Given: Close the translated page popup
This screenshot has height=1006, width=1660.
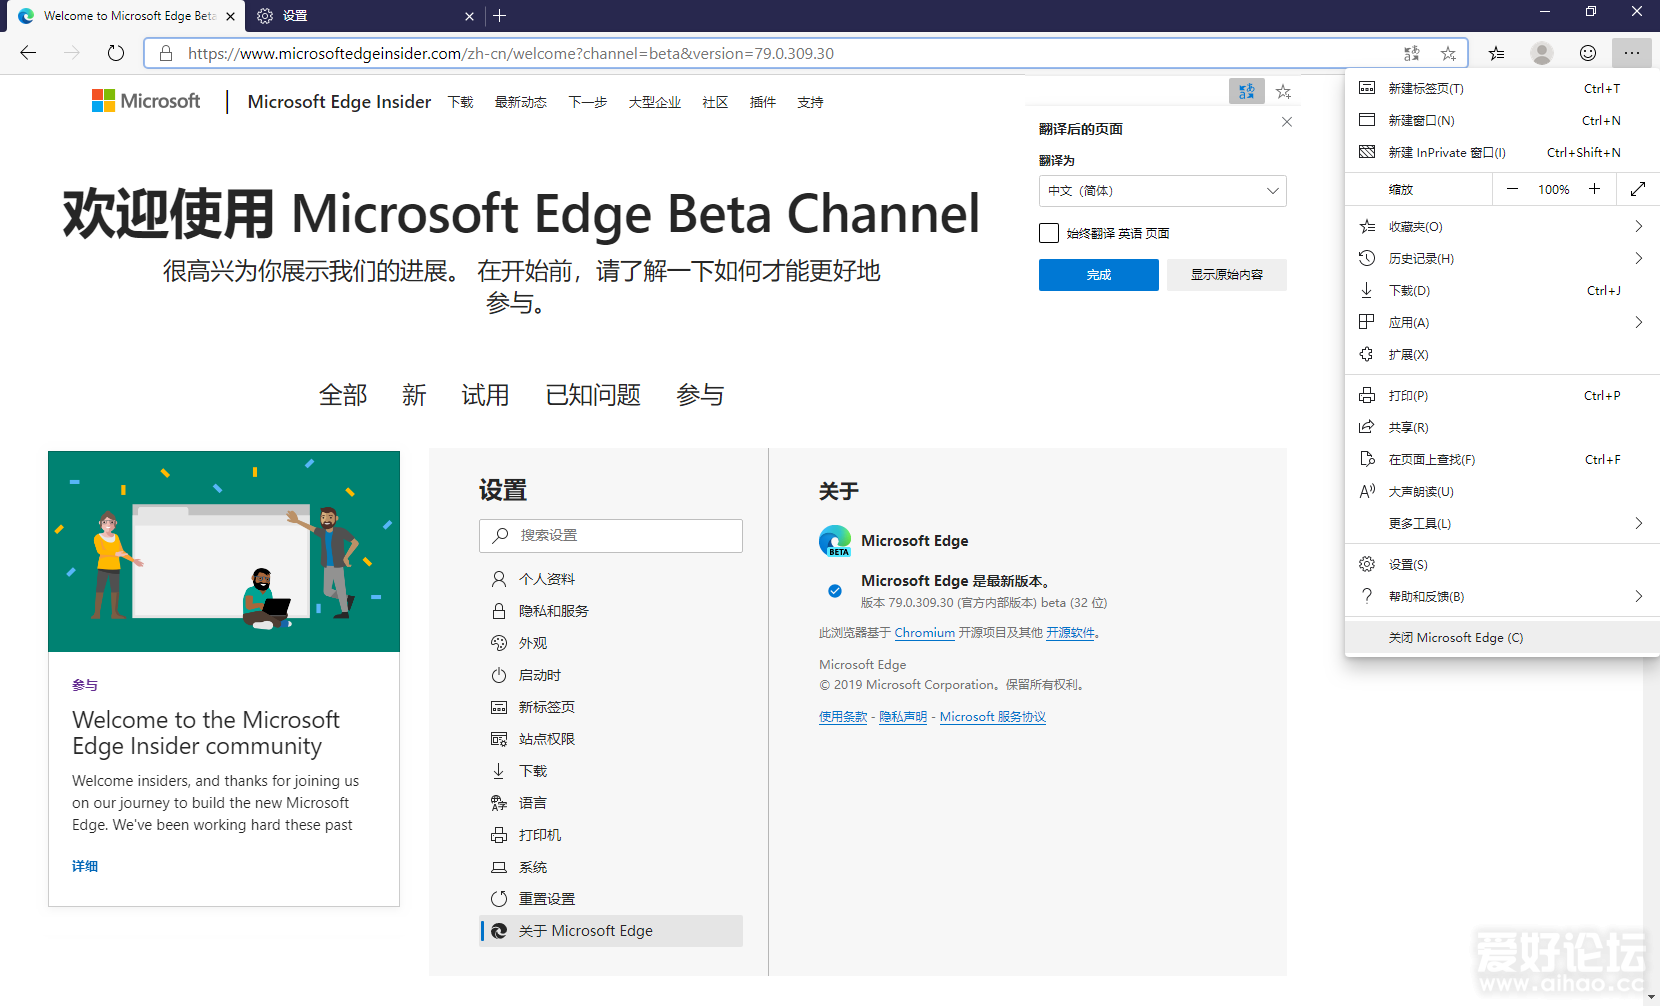Looking at the screenshot, I should click(x=1287, y=122).
